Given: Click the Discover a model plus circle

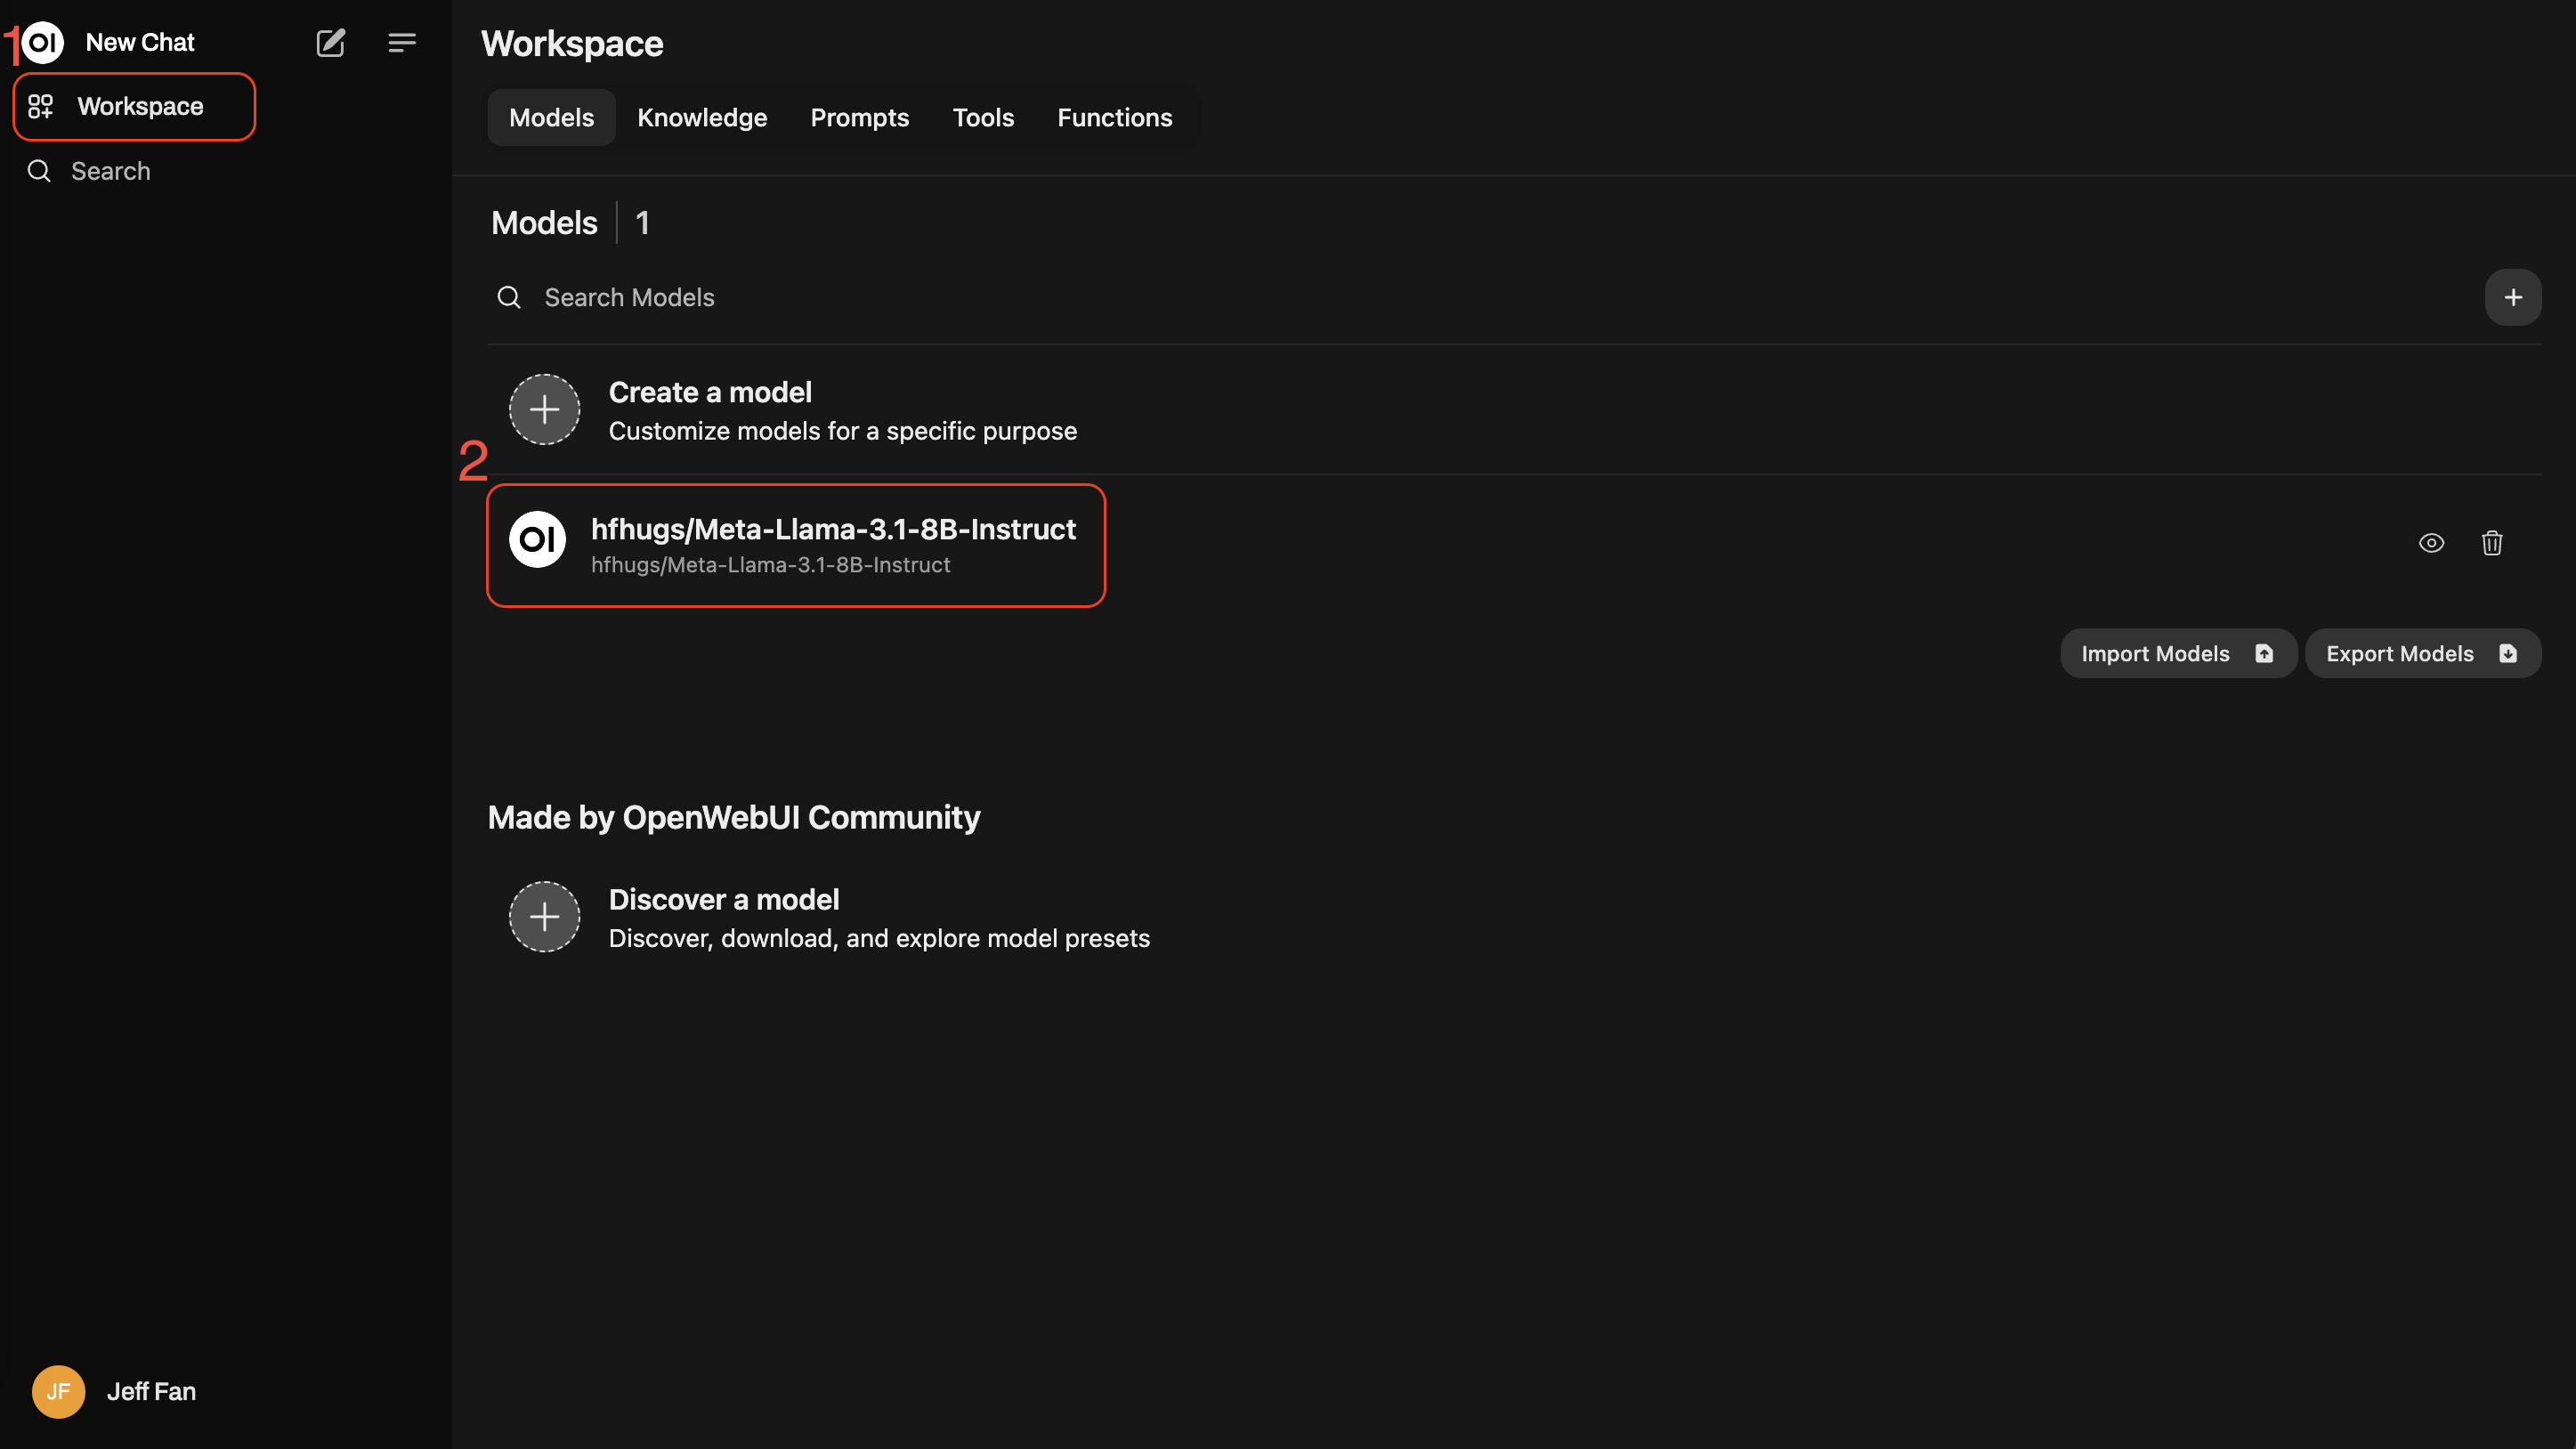Looking at the screenshot, I should click(x=544, y=916).
